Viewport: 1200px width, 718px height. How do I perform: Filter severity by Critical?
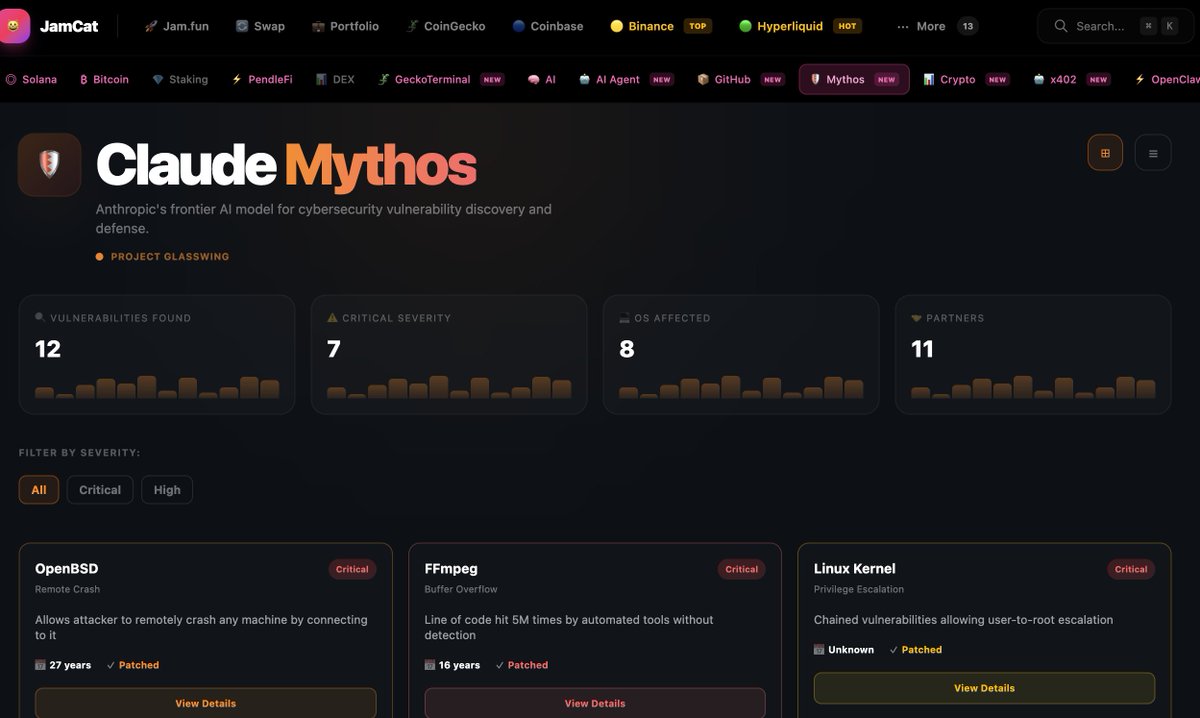(100, 490)
